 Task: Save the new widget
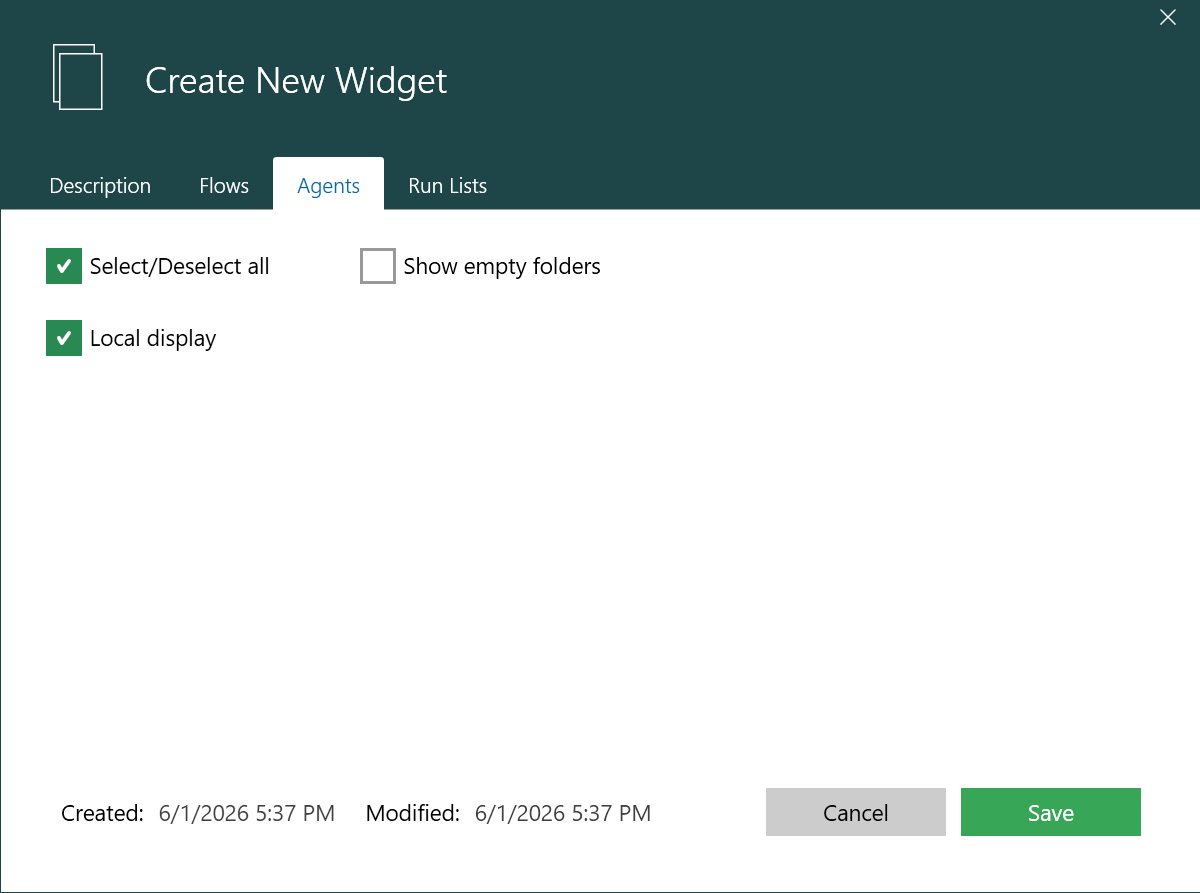tap(1051, 812)
